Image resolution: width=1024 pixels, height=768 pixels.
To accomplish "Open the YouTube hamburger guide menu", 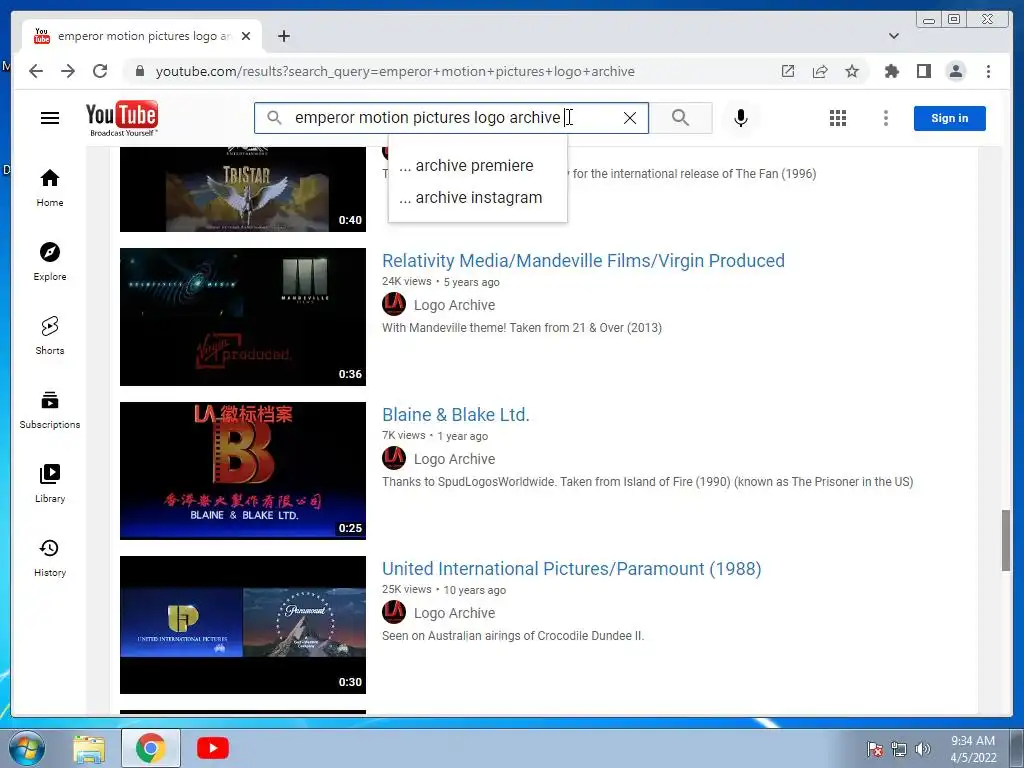I will pyautogui.click(x=50, y=118).
